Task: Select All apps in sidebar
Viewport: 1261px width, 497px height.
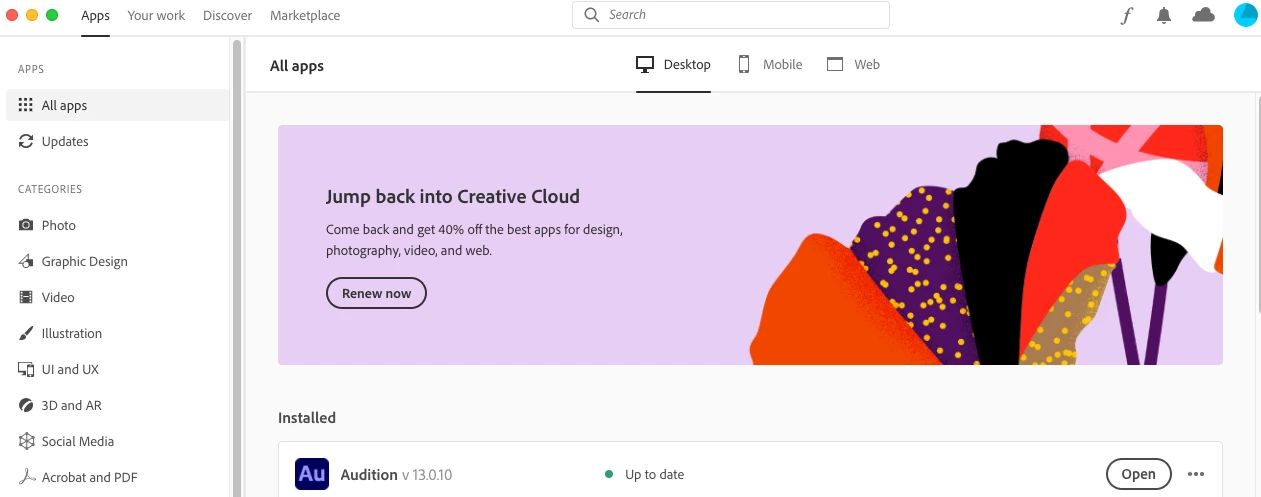Action: point(117,105)
